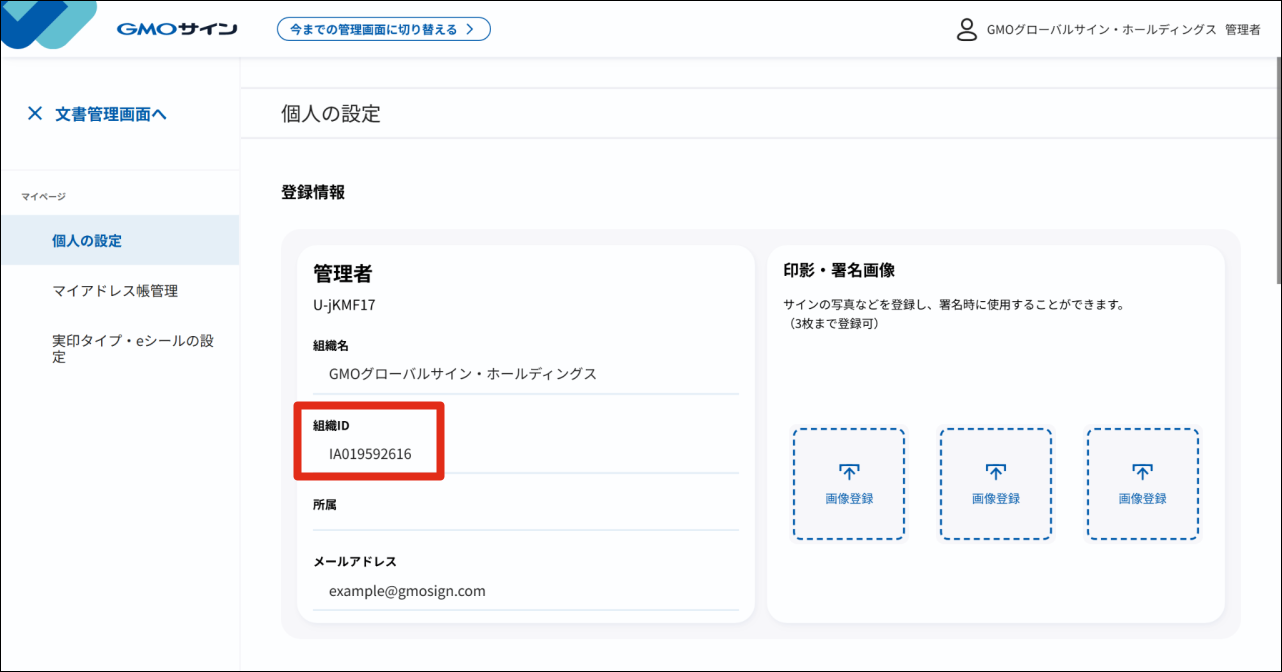Viewport: 1282px width, 672px height.
Task: Click the 登録情報 section heading
Action: point(313,192)
